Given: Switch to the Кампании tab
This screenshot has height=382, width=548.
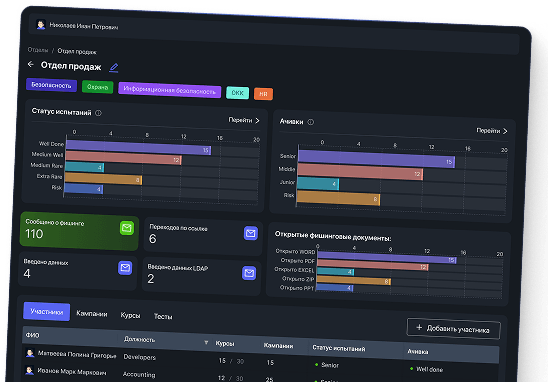Looking at the screenshot, I should click(x=92, y=314).
